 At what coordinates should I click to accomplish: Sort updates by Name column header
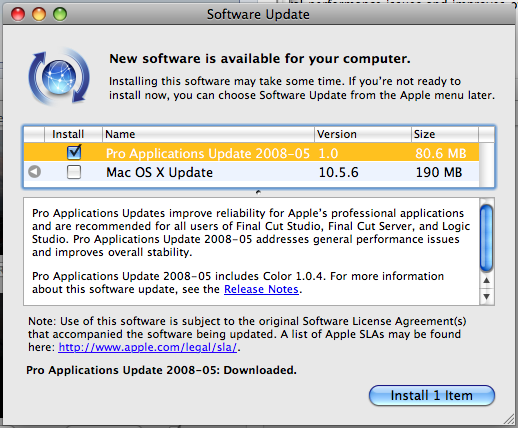pos(208,134)
